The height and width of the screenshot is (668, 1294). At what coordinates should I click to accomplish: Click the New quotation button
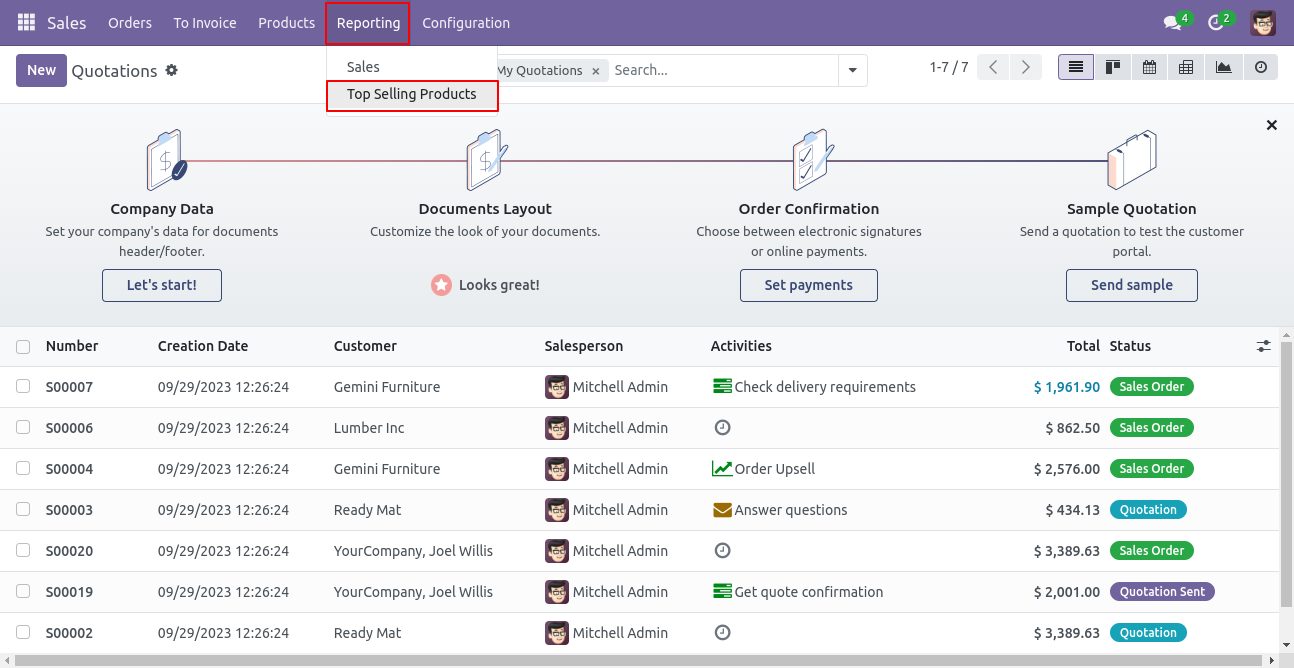point(41,70)
